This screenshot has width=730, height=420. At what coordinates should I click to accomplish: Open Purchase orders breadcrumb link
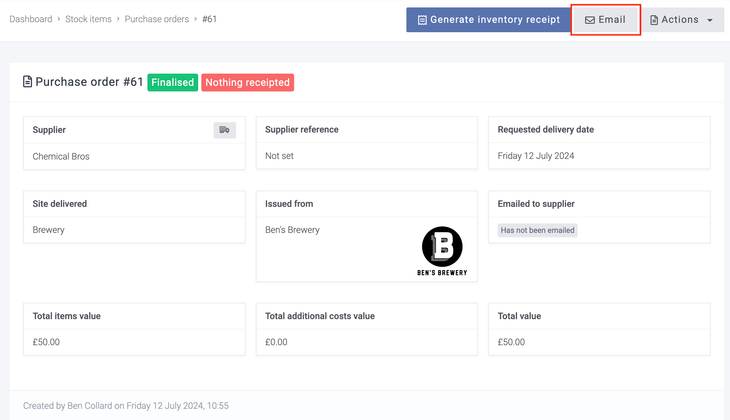(x=157, y=19)
